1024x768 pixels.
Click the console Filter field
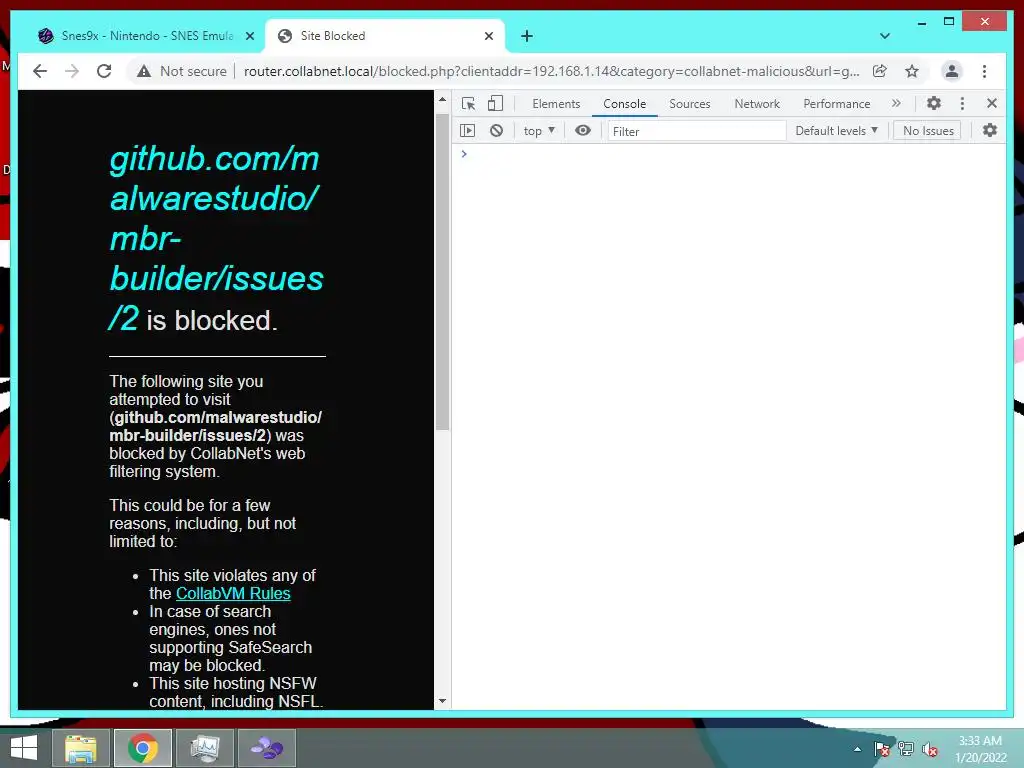[x=696, y=131]
